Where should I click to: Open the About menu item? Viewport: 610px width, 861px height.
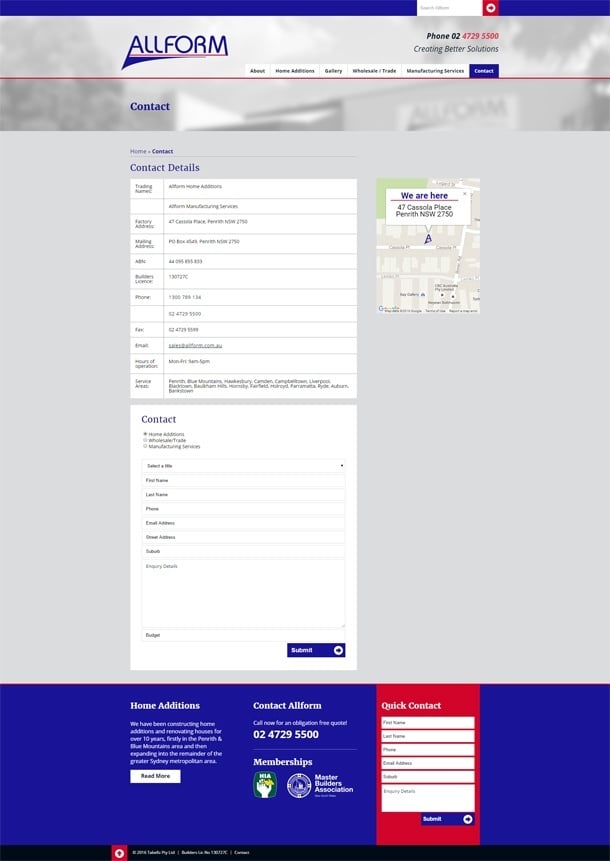tap(258, 71)
